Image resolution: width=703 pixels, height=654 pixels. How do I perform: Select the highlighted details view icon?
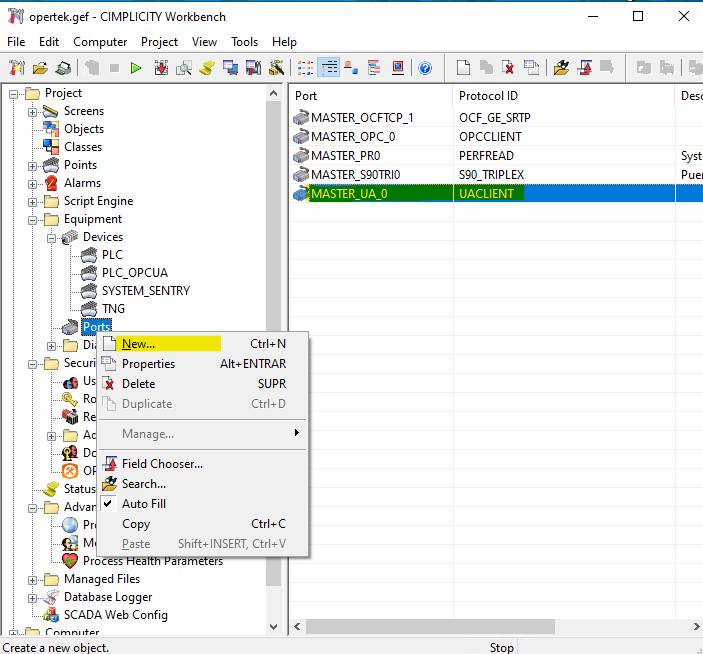pyautogui.click(x=329, y=68)
